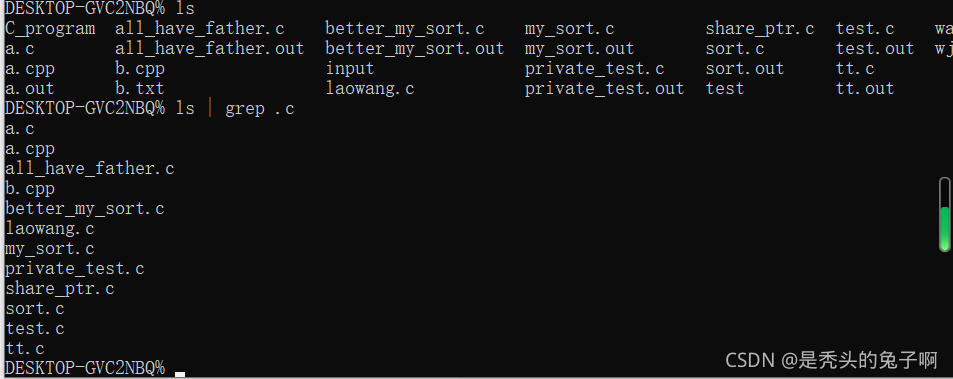Screen dimensions: 953x379
Task: Click b.txt in the ls output
Action: (139, 89)
